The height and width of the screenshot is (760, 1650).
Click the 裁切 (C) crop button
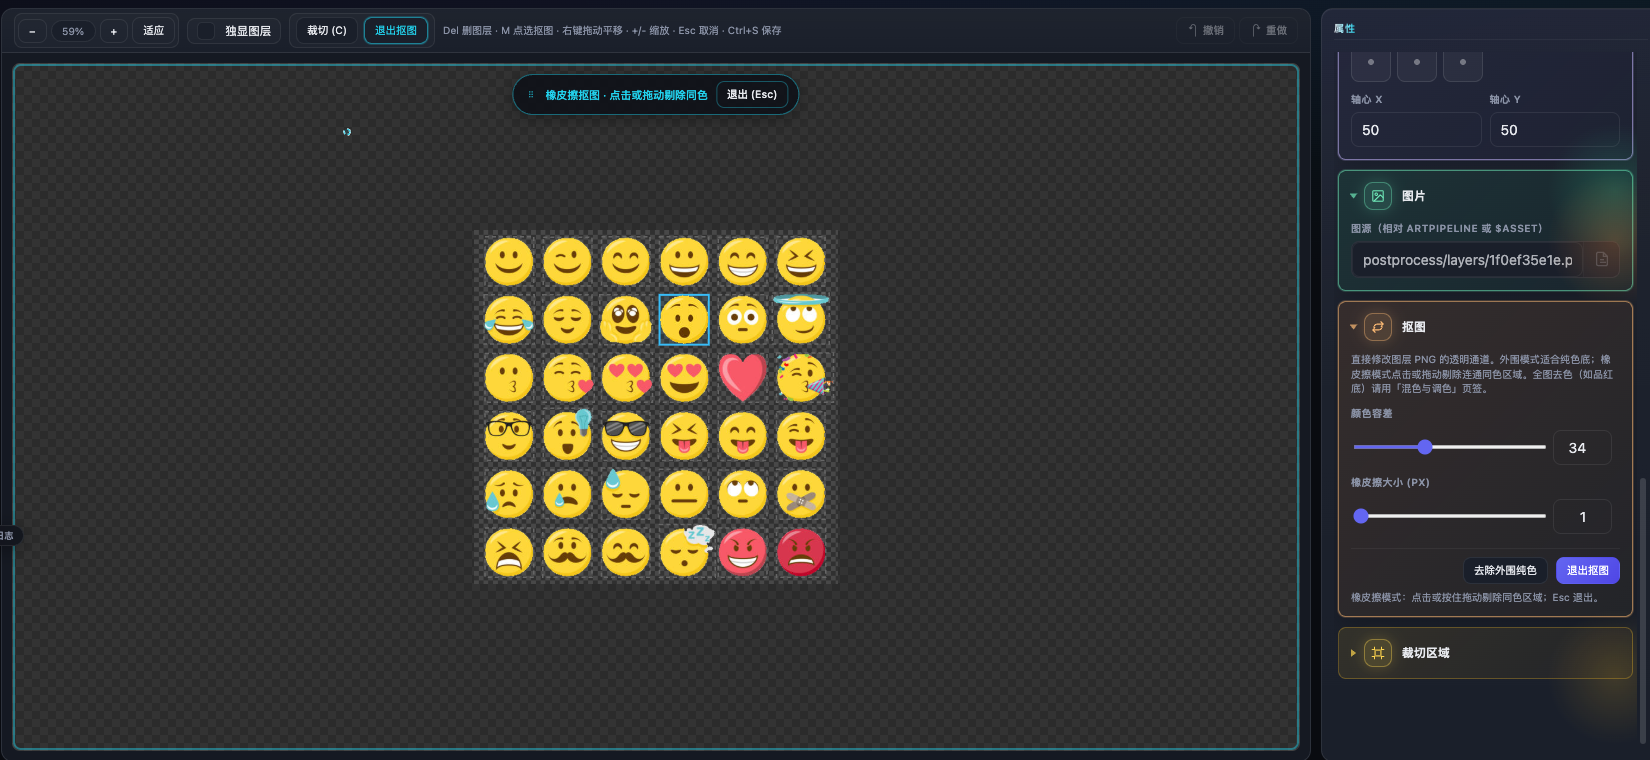(x=327, y=31)
